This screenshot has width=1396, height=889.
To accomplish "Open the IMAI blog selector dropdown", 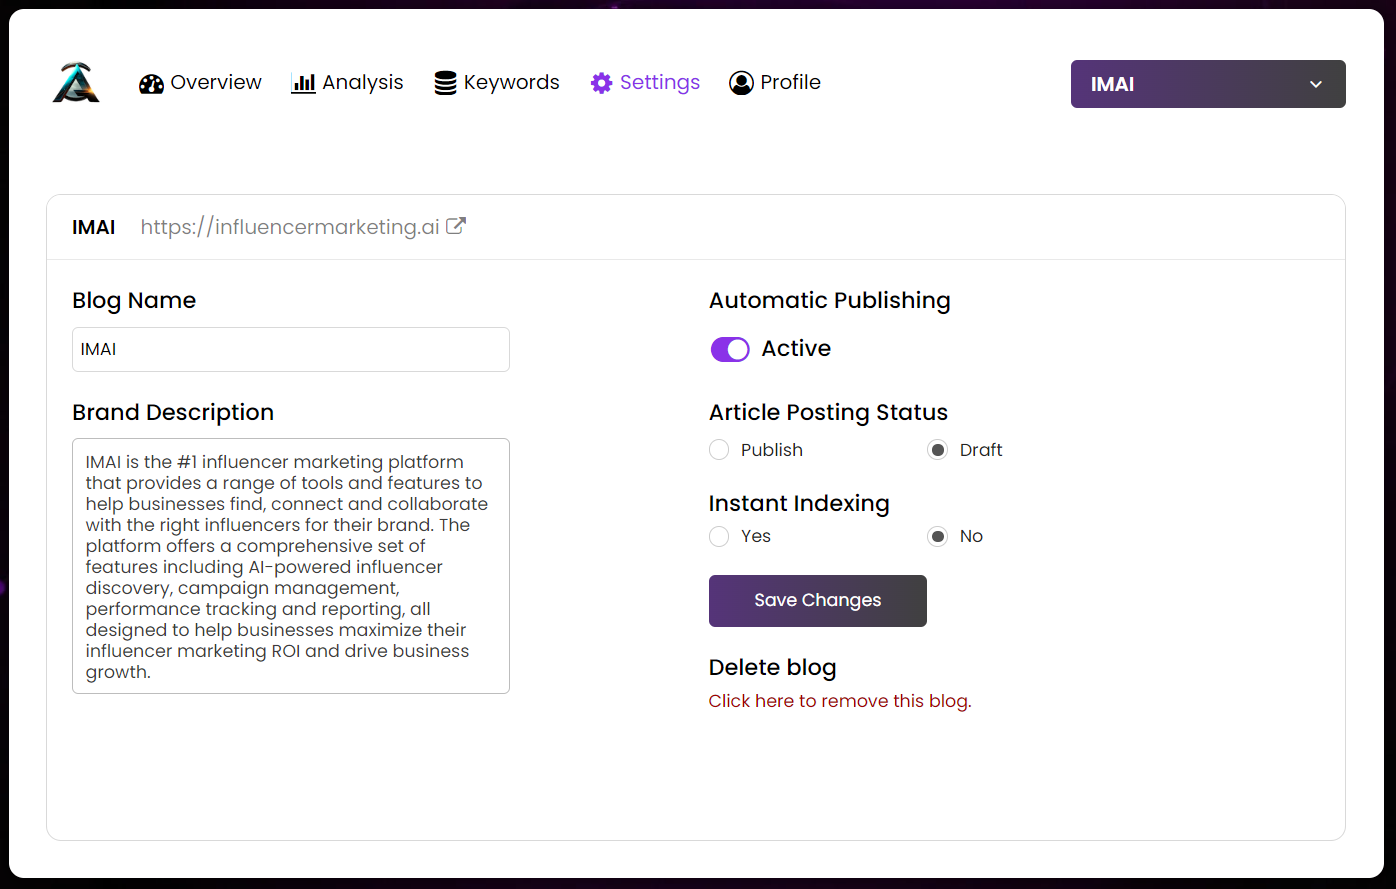I will [1208, 84].
